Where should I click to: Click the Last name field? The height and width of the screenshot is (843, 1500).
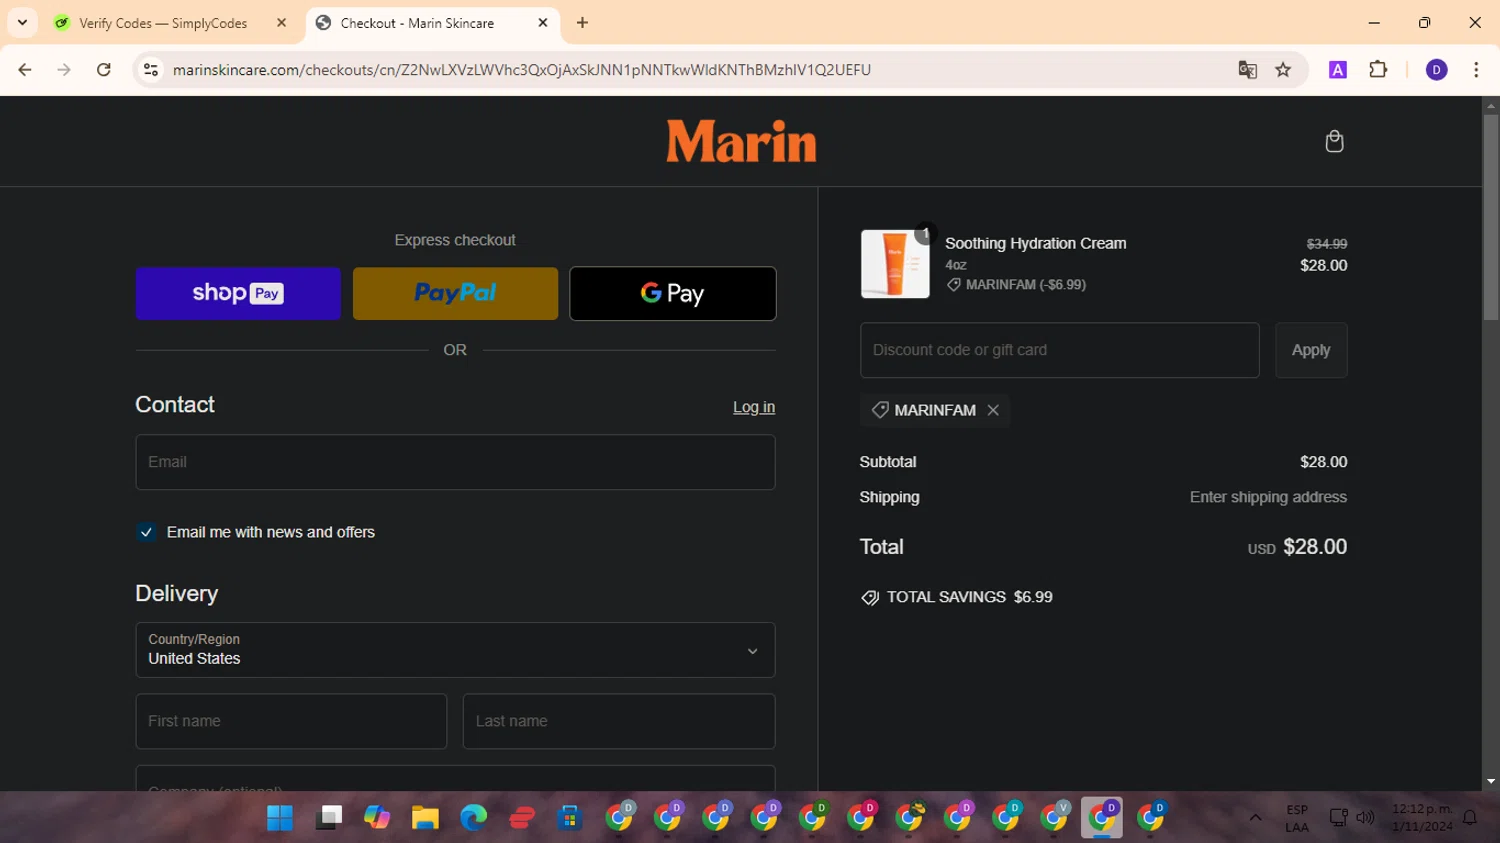pyautogui.click(x=619, y=721)
